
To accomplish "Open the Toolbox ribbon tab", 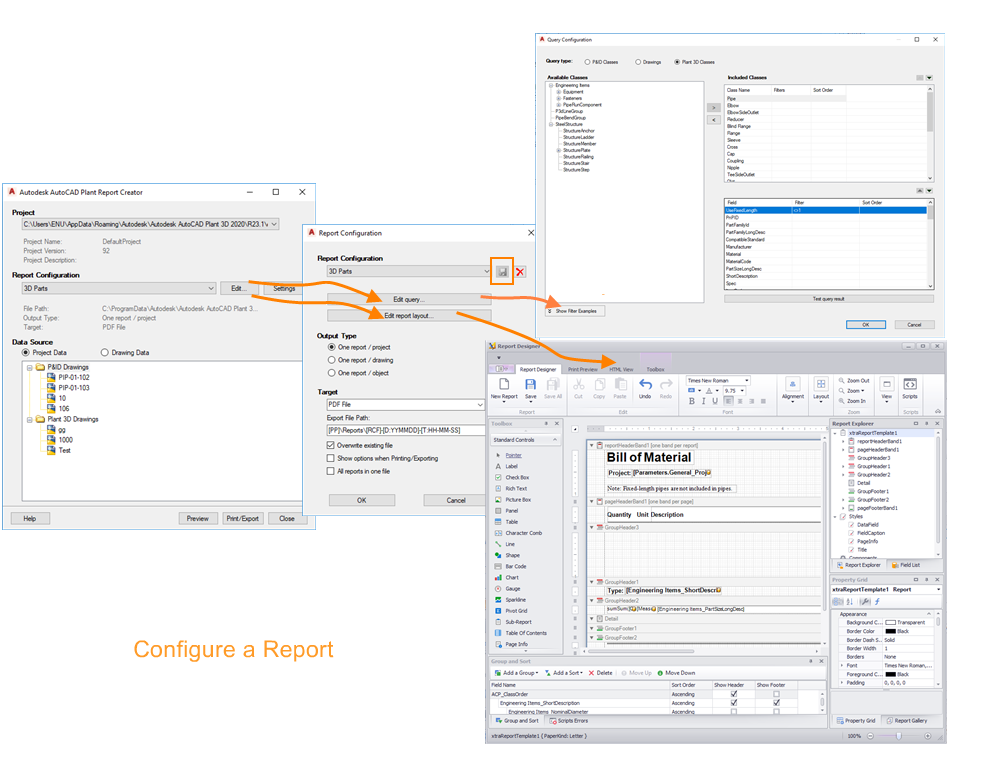I will 655,369.
